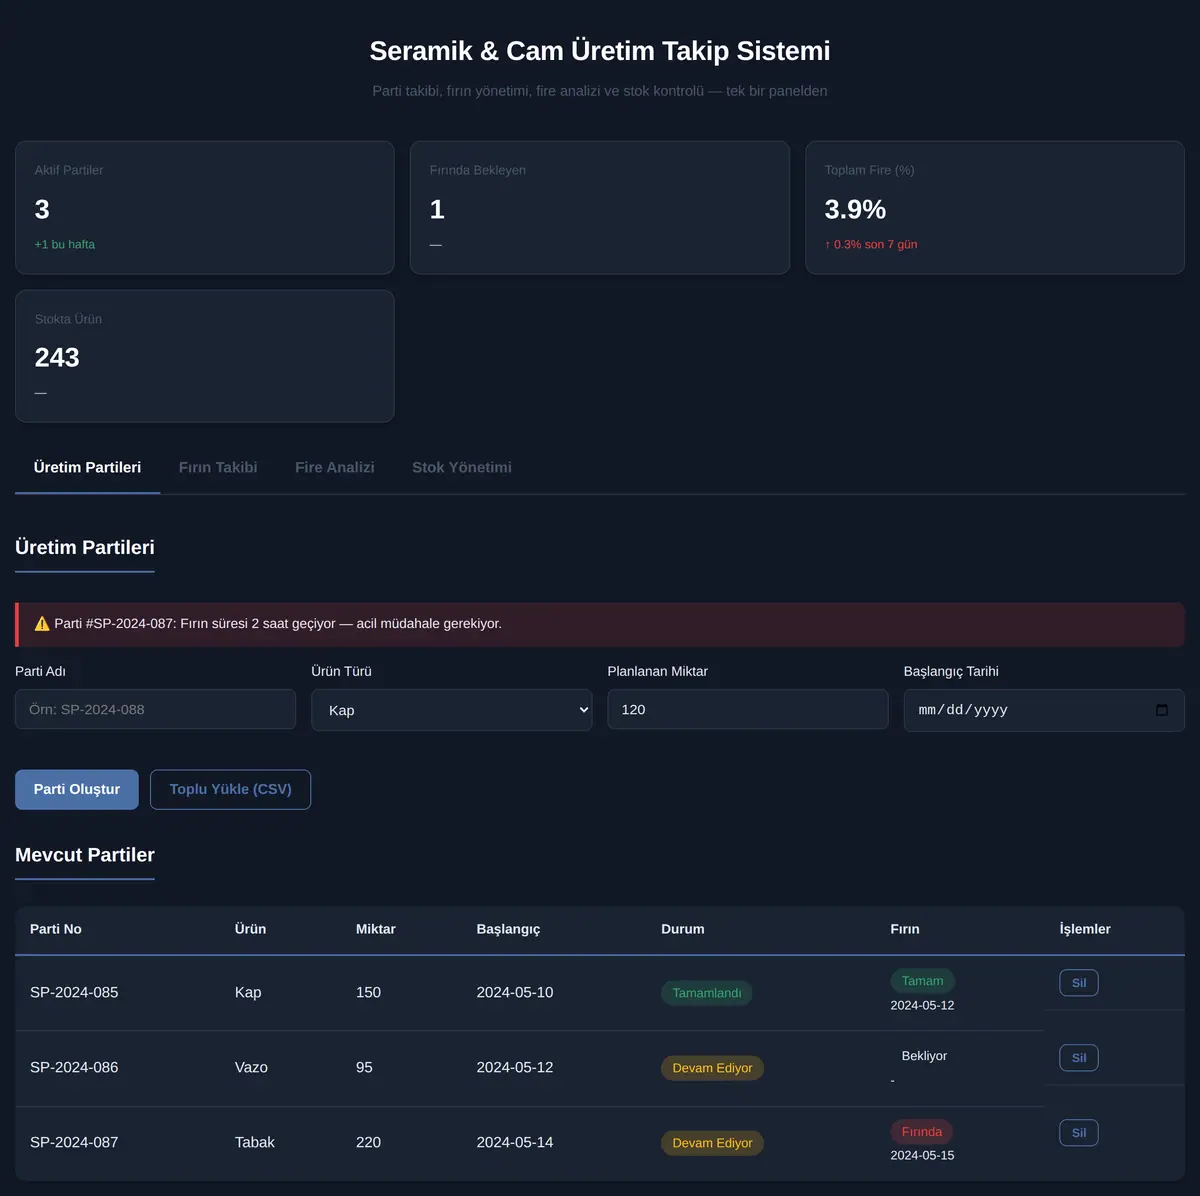Click the Toplam Fire (%) stat card
Screen dimensions: 1200x1196
(x=995, y=207)
